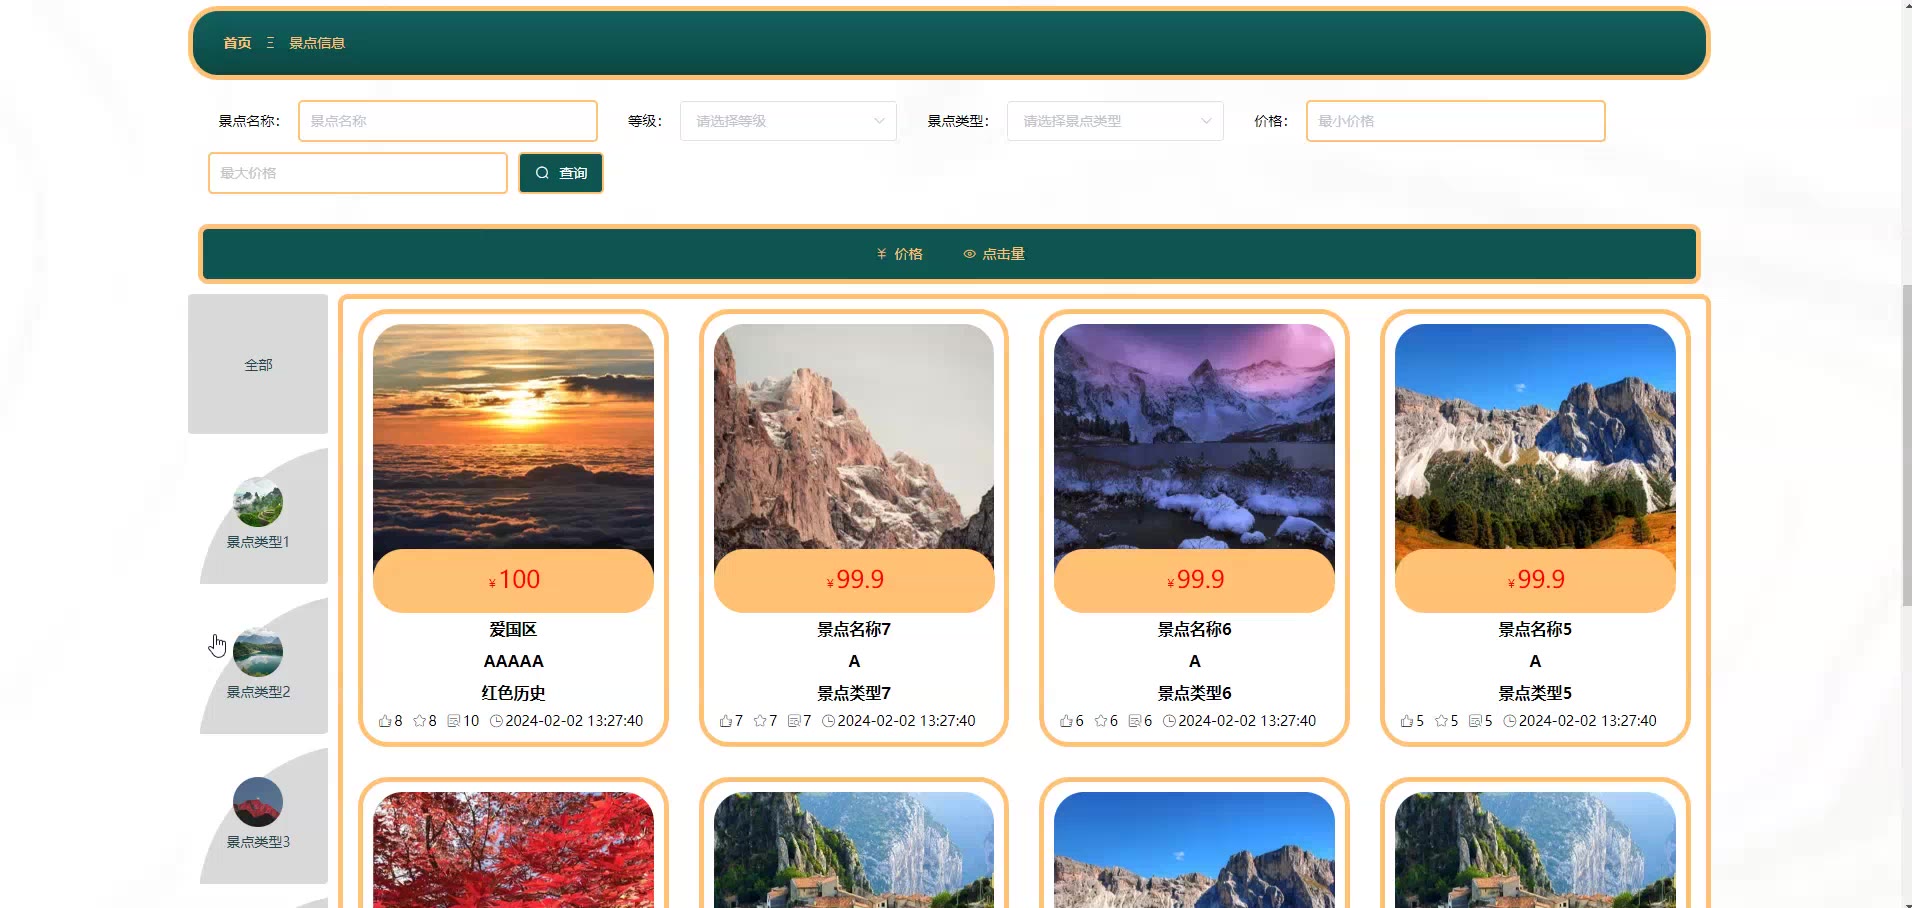The image size is (1912, 908).
Task: Open the 爱国区 sunset thumbnail
Action: click(x=513, y=437)
